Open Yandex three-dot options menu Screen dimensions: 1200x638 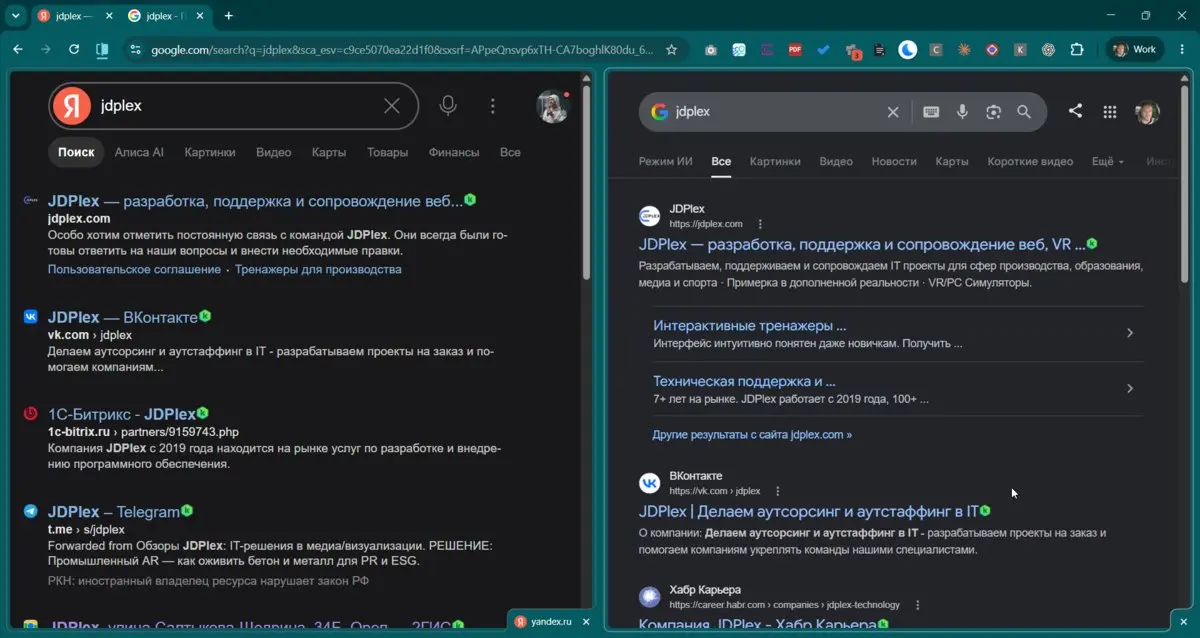pyautogui.click(x=492, y=105)
